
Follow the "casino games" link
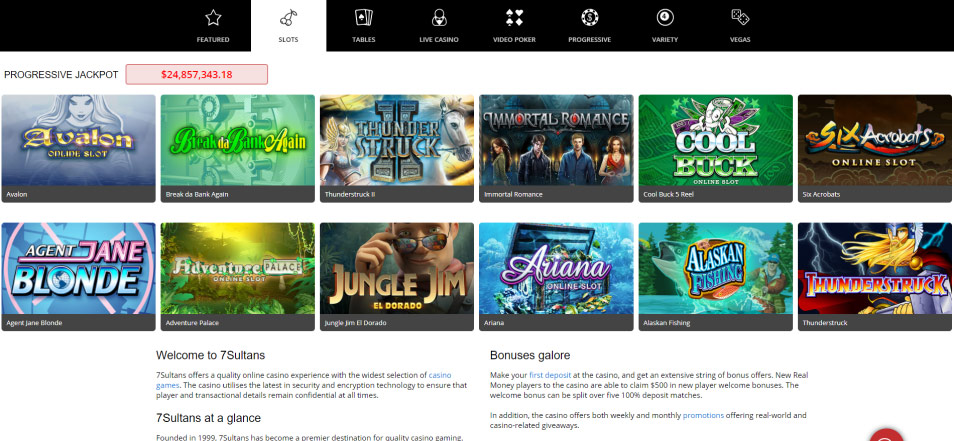440,375
